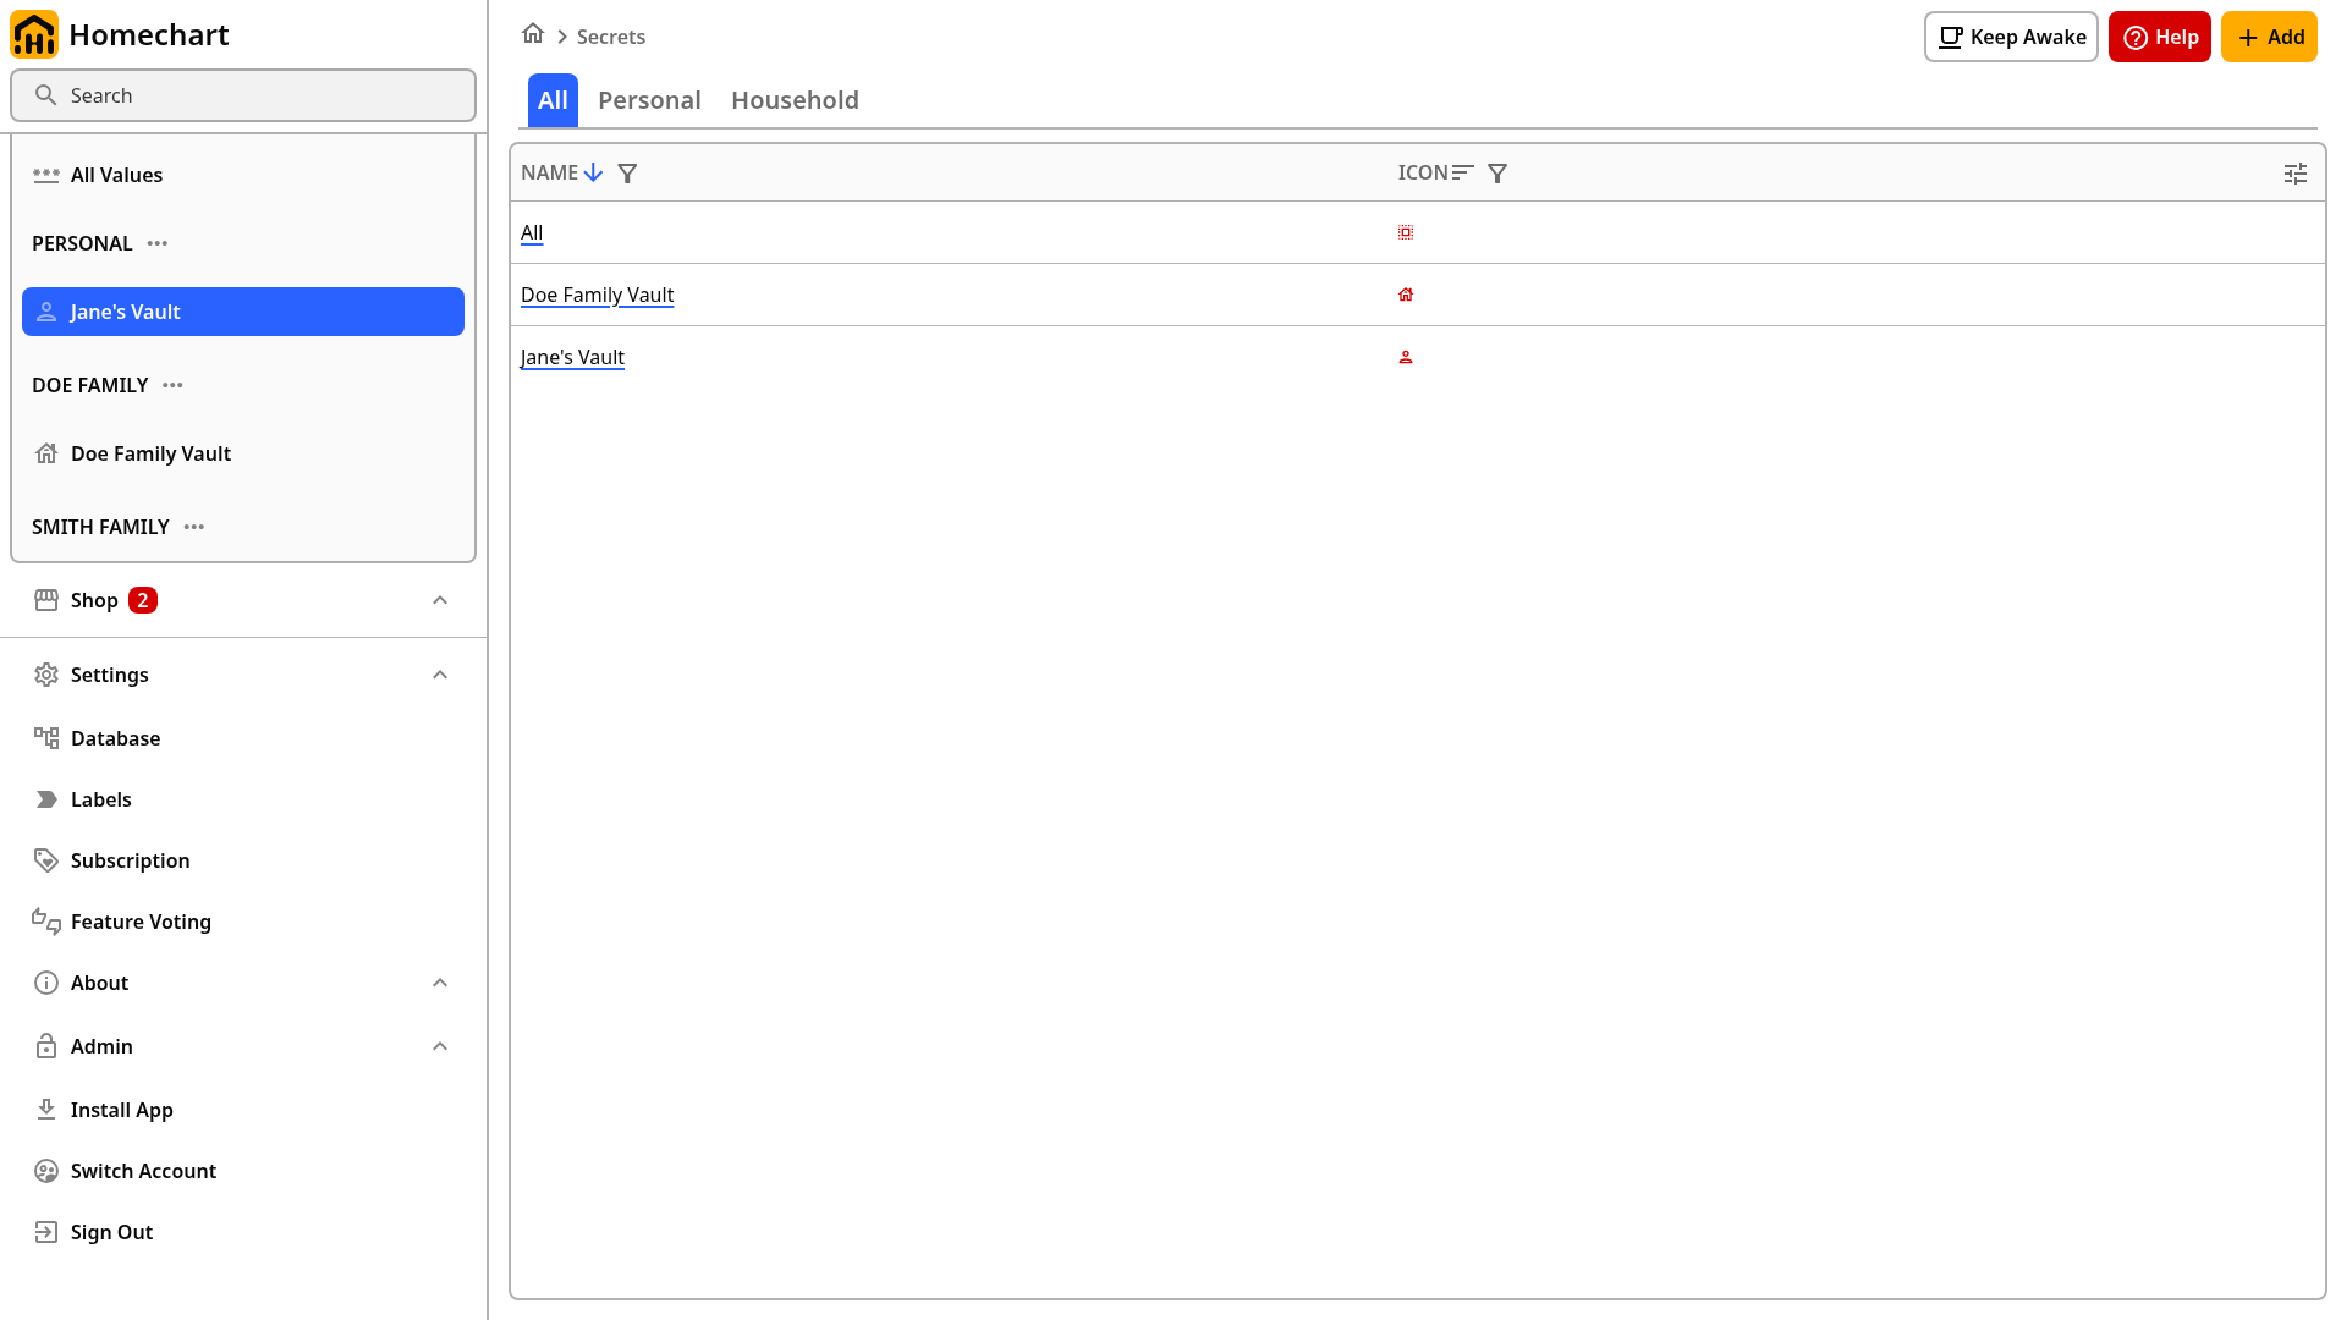2347x1320 pixels.
Task: Toggle Keep Awake mode
Action: point(2011,37)
